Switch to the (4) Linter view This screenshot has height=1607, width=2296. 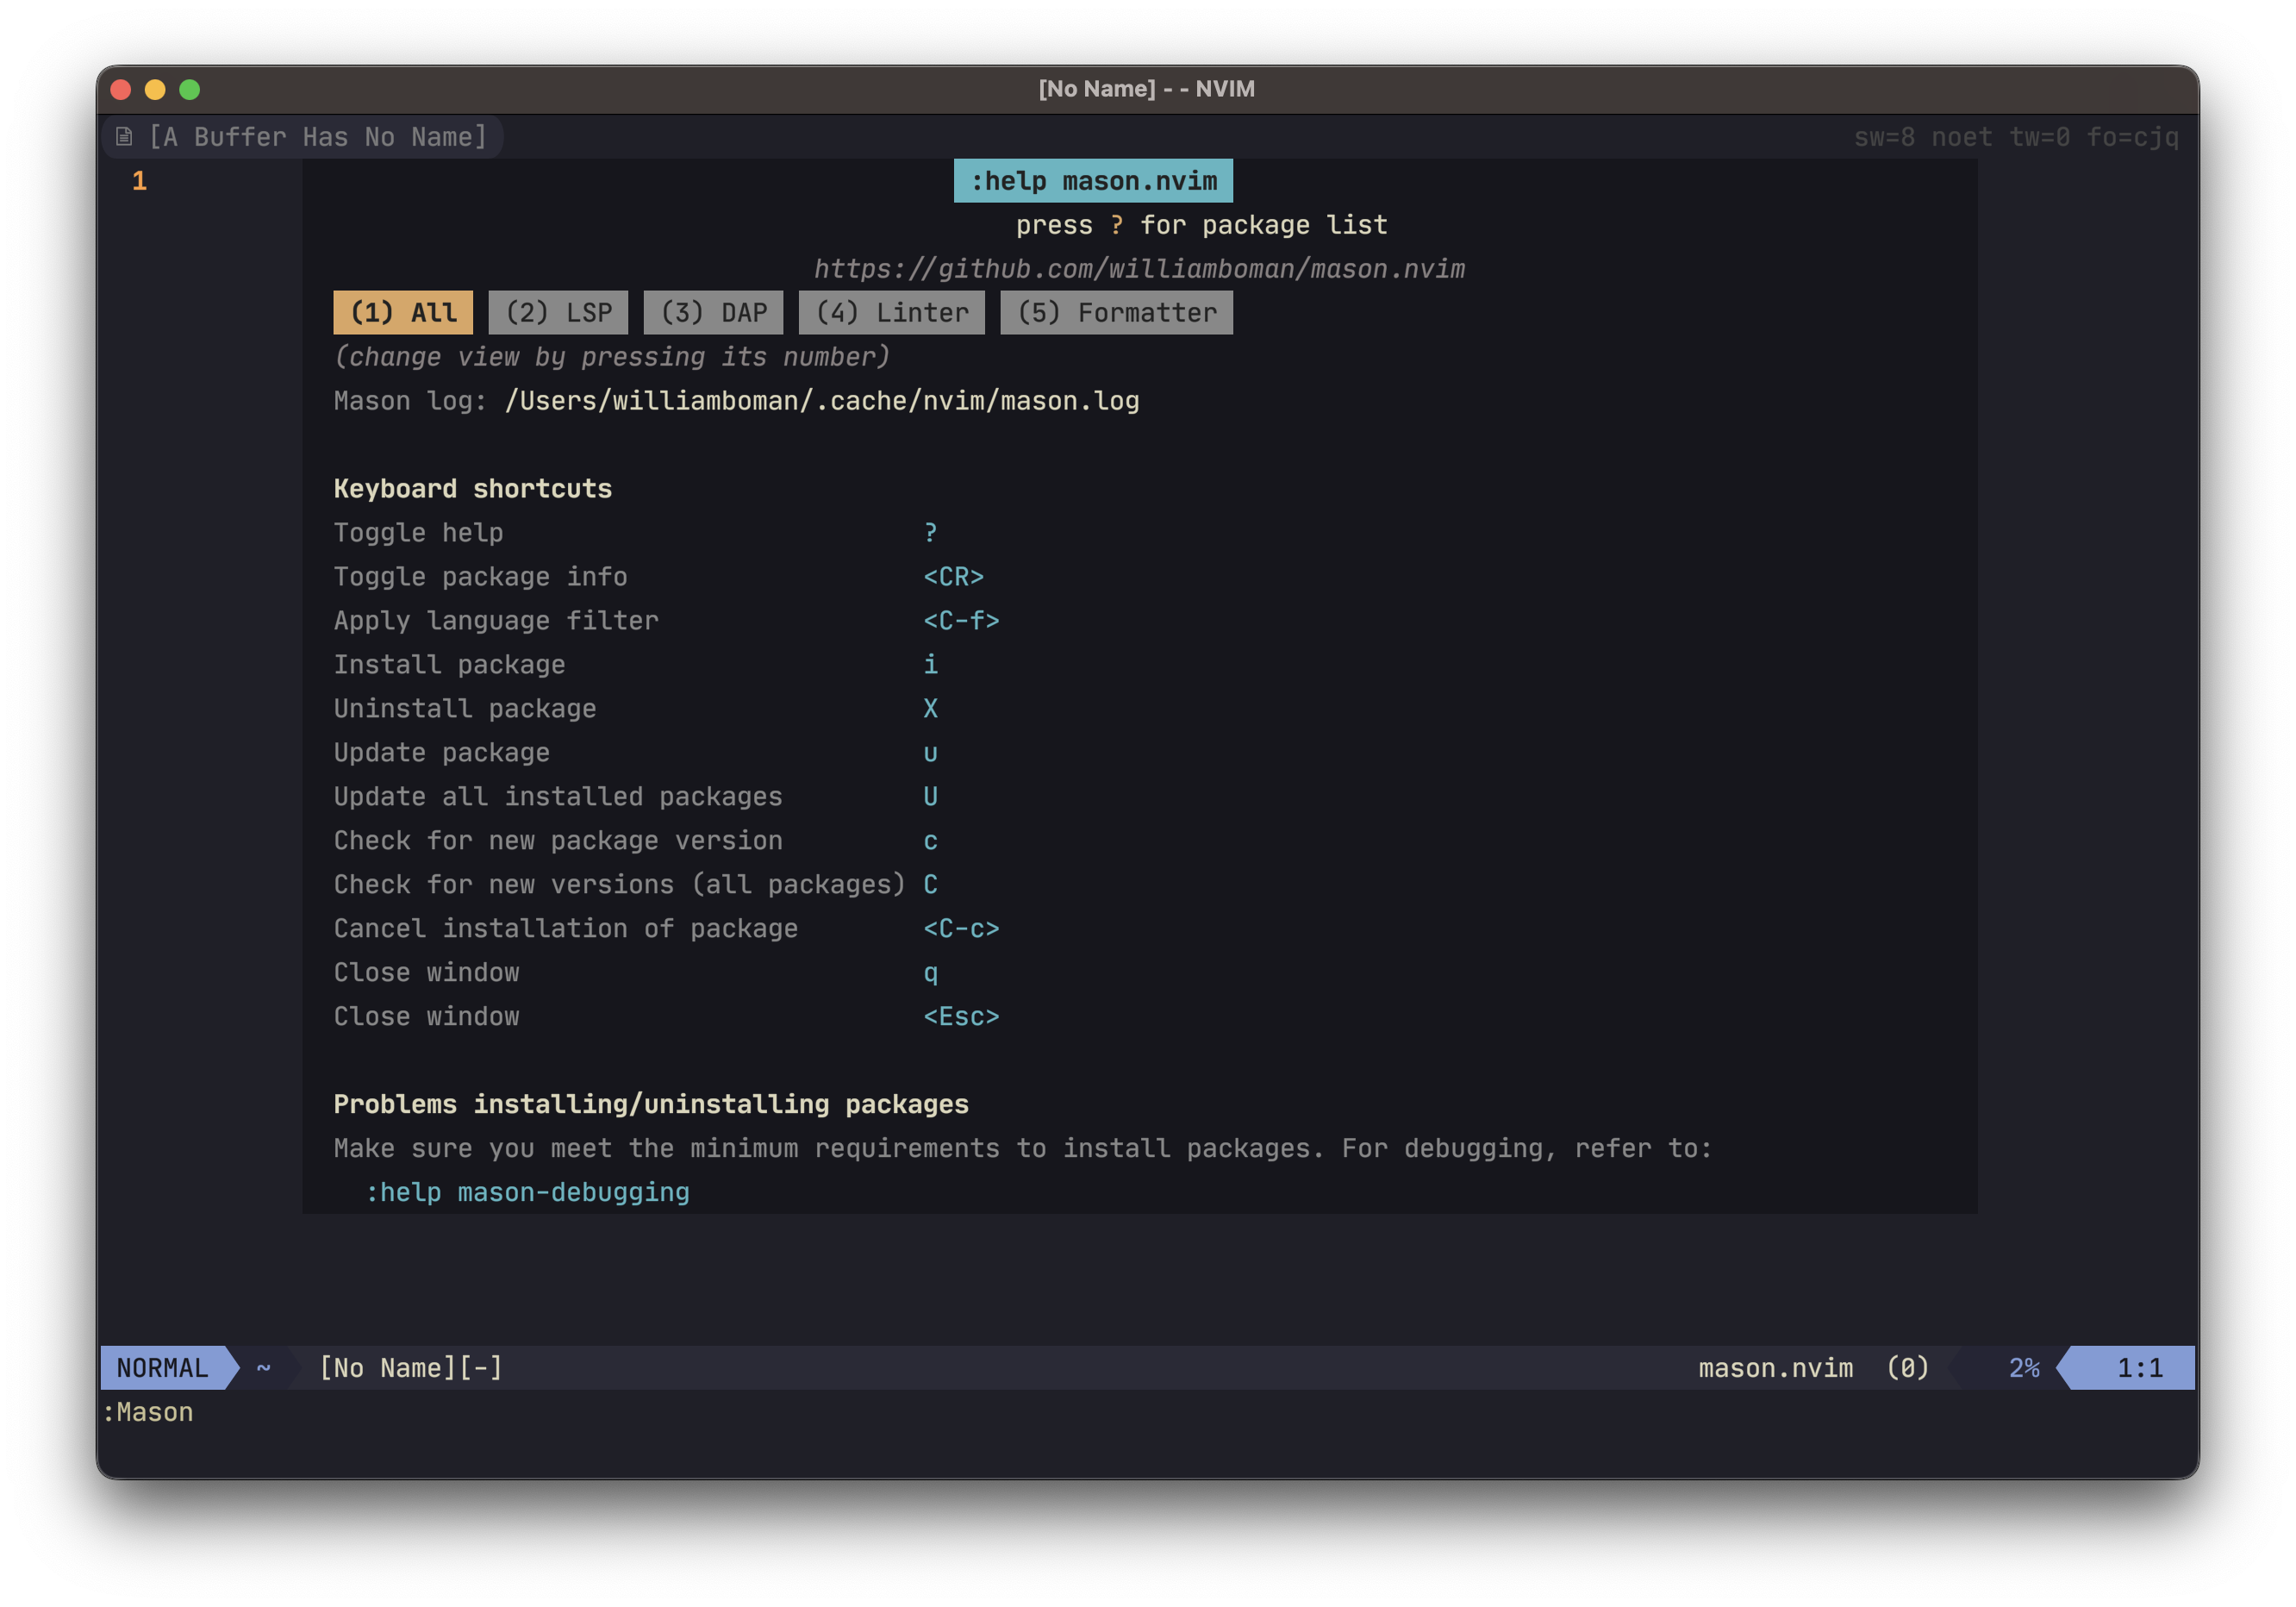coord(892,313)
